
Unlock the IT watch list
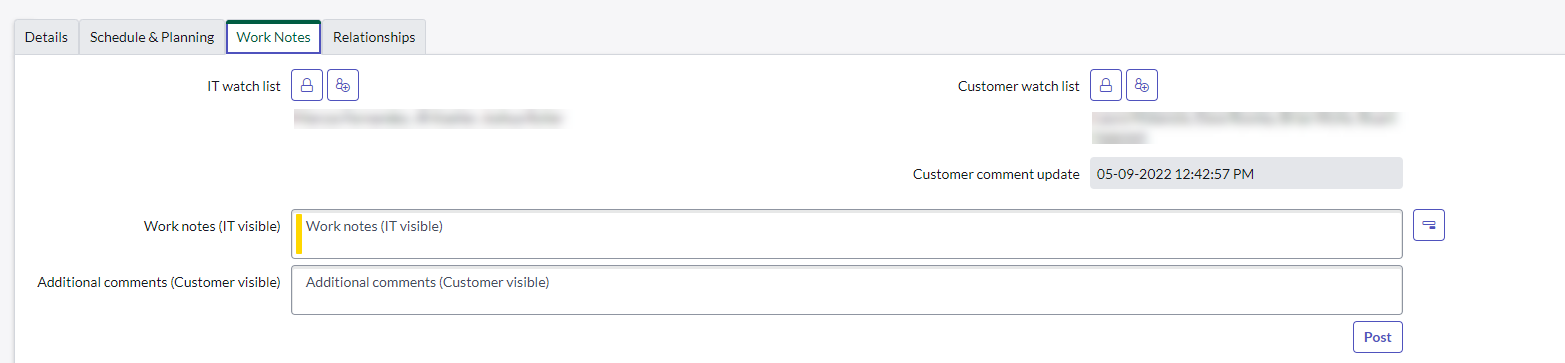tap(307, 86)
